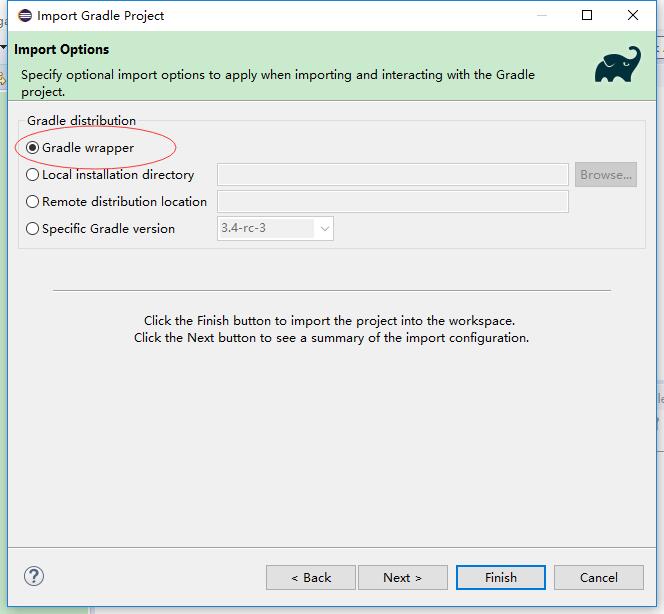Close the dialog with the X icon
664x614 pixels.
pos(633,15)
